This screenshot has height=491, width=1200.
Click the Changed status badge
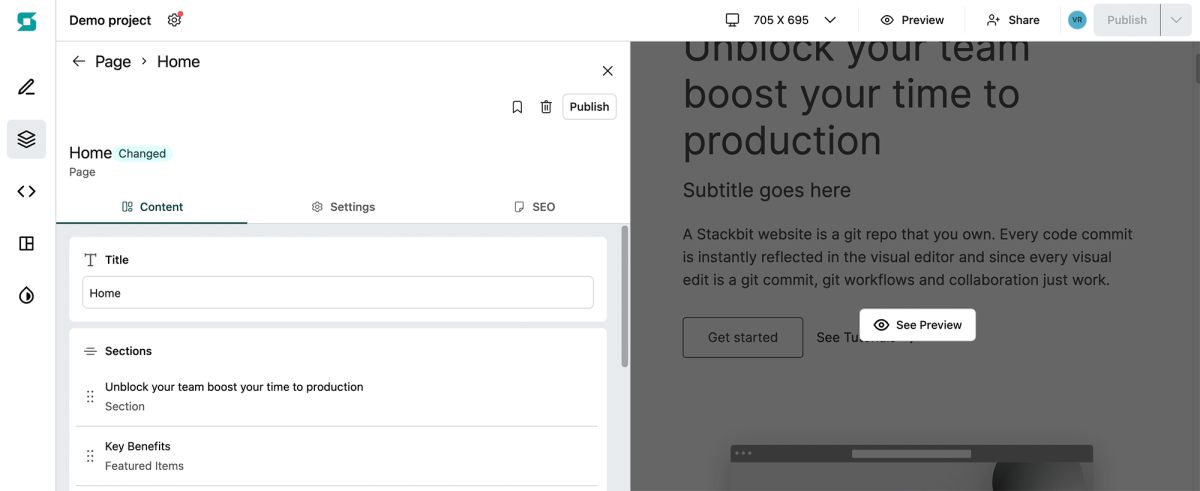142,154
